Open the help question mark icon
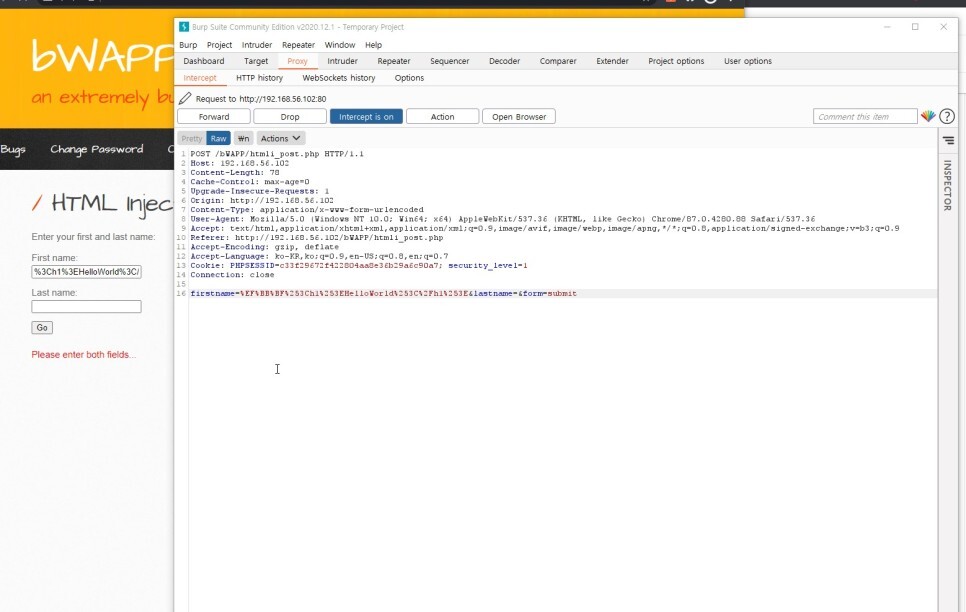Image resolution: width=966 pixels, height=612 pixels. [x=947, y=116]
